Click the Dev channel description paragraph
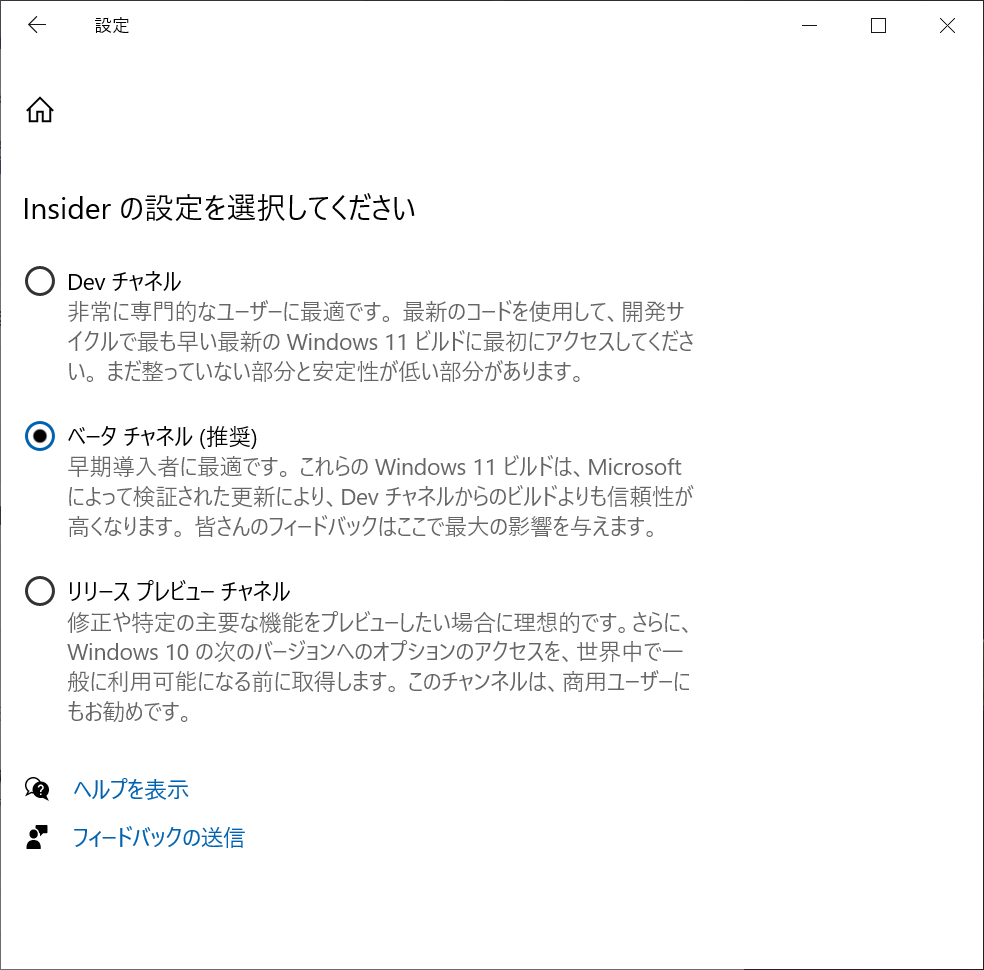 [381, 341]
